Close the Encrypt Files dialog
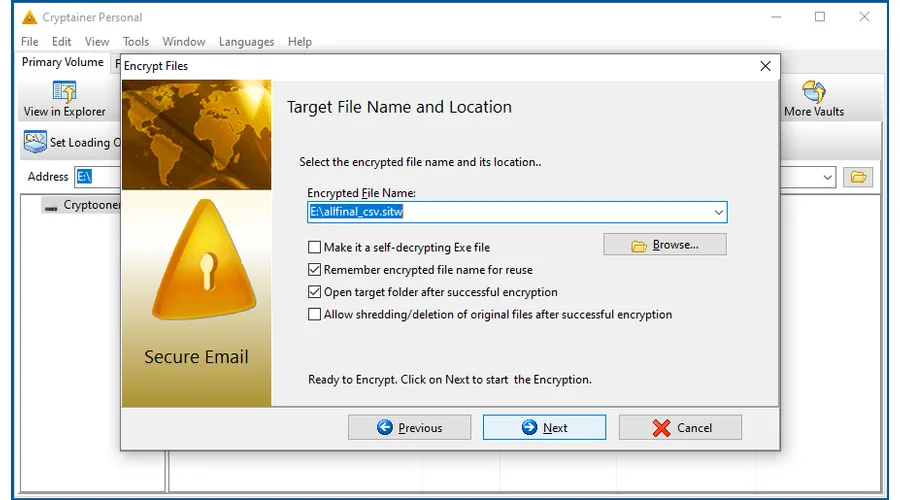Image resolution: width=900 pixels, height=500 pixels. tap(765, 66)
